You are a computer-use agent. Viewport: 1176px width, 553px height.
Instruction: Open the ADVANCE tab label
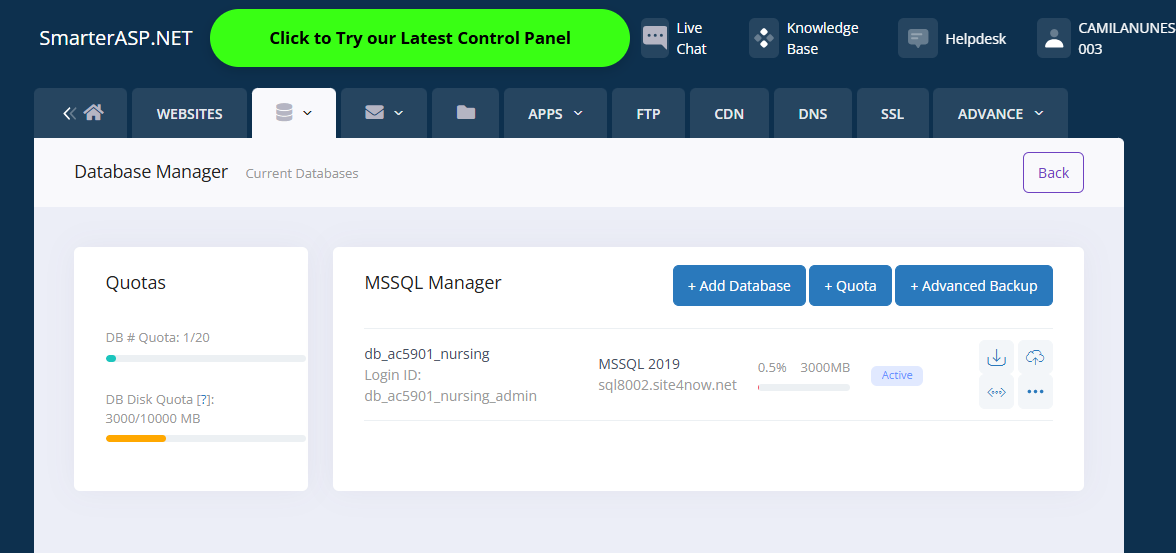tap(990, 114)
